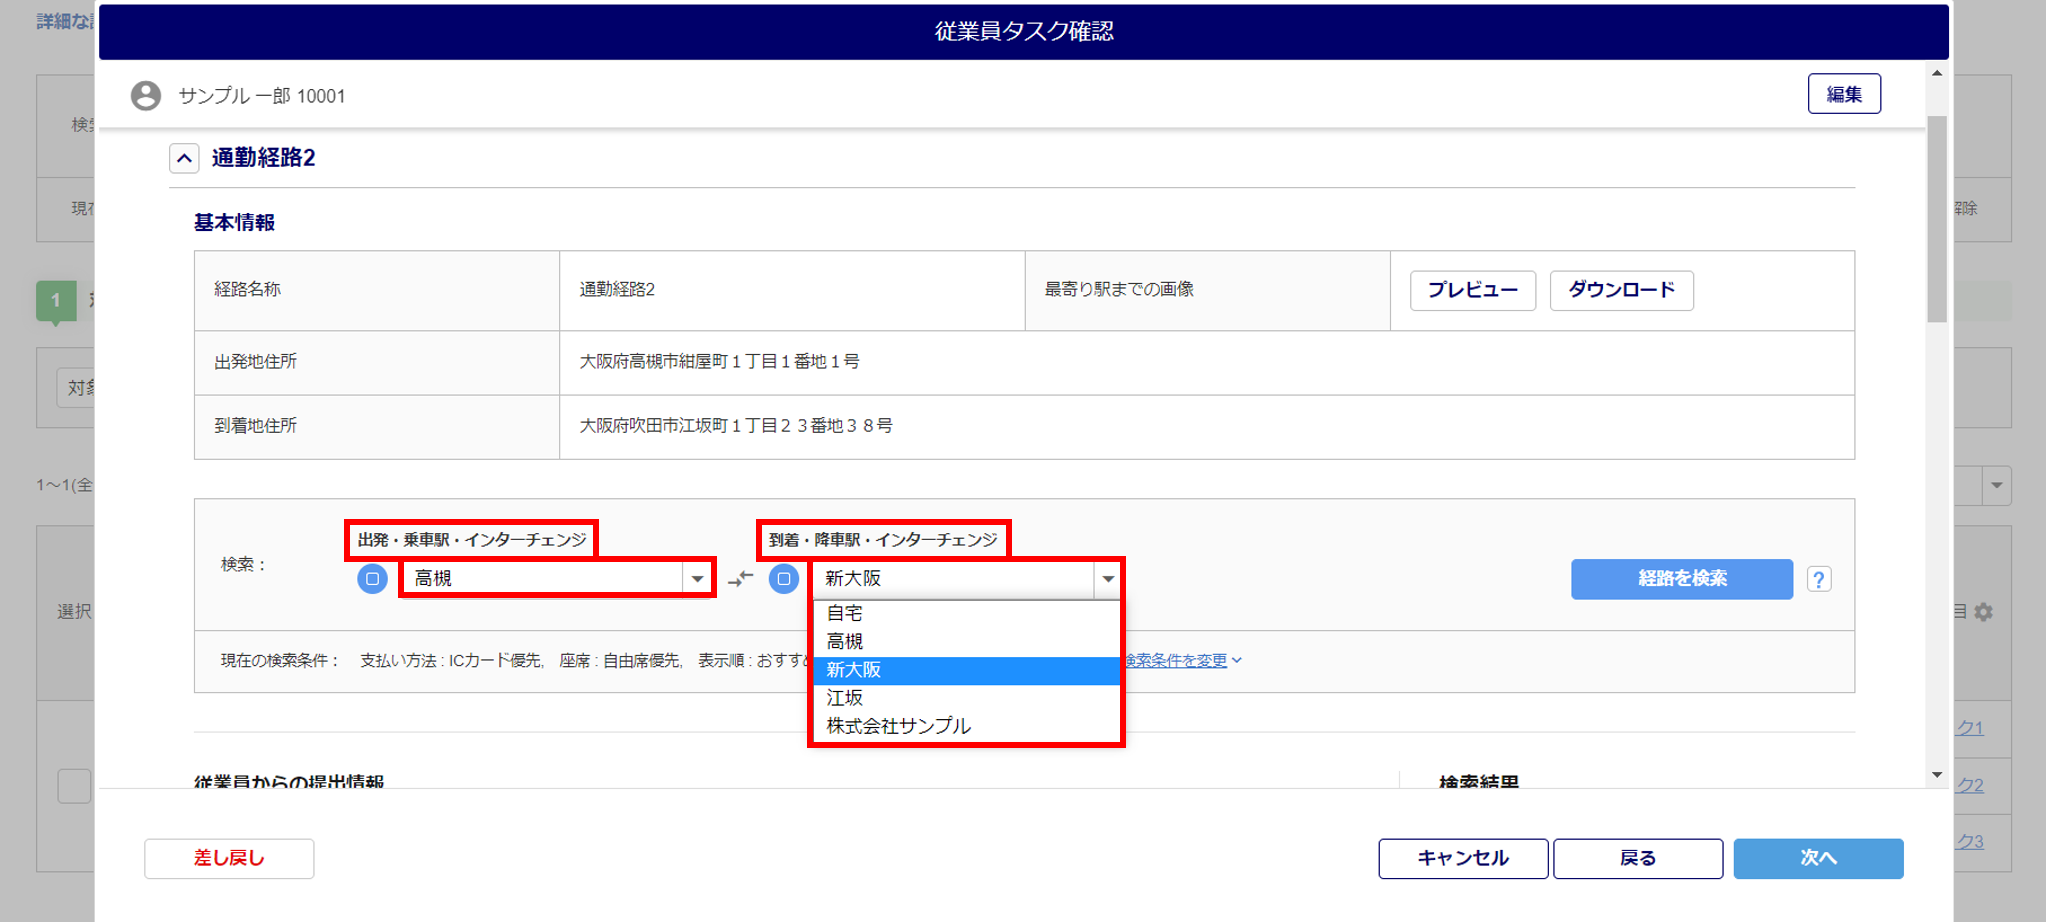Click the 次へ button

tap(1818, 858)
